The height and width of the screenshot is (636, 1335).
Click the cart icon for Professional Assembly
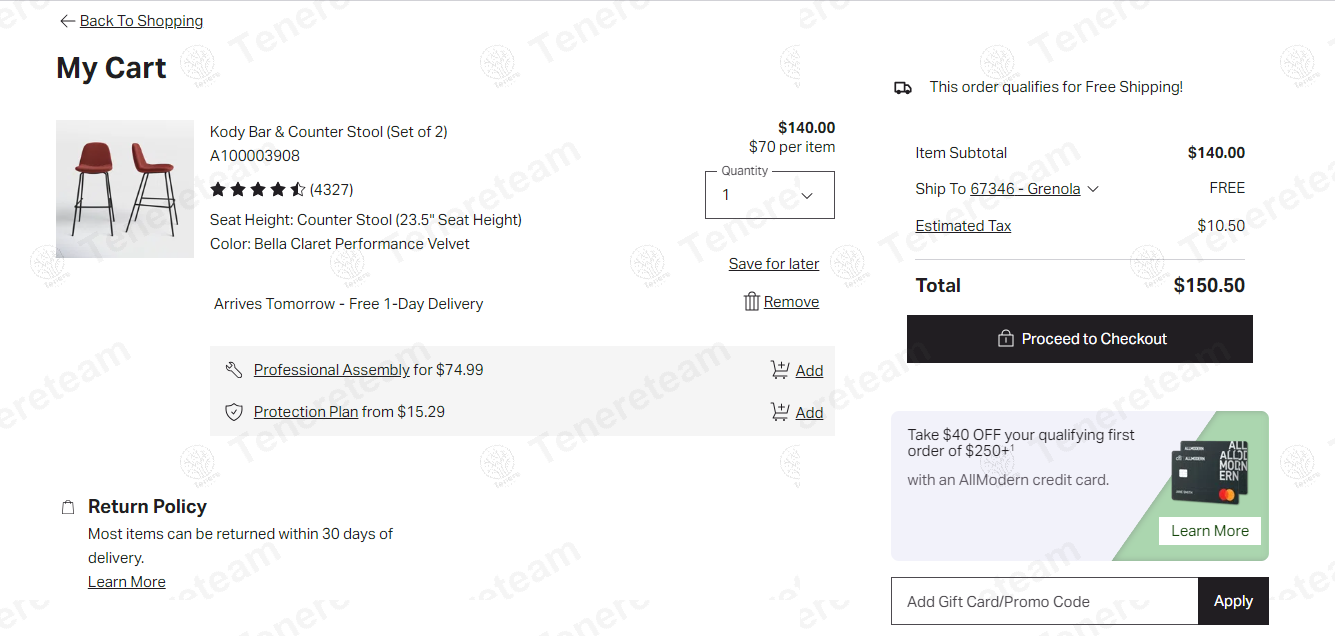(x=780, y=370)
